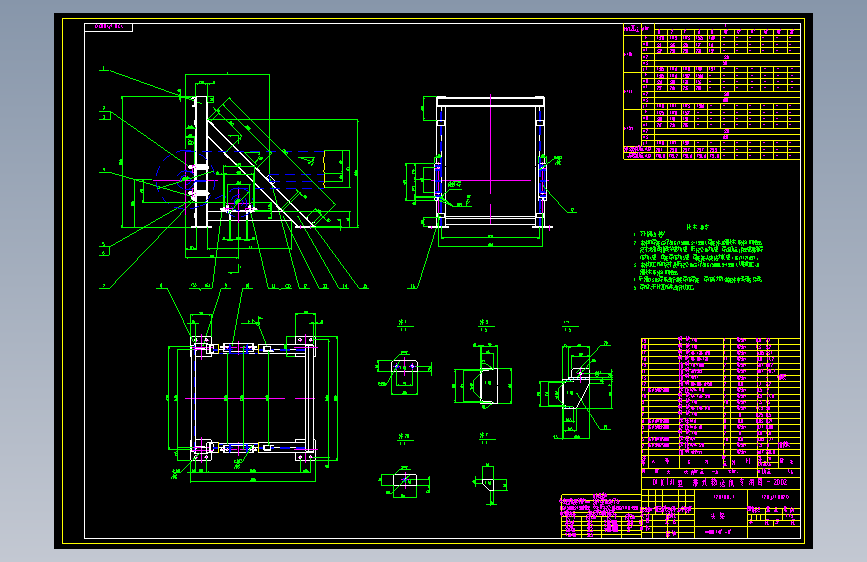Screen dimensions: 867x562
Task: Click the small label box at top-left border
Action: coord(108,27)
